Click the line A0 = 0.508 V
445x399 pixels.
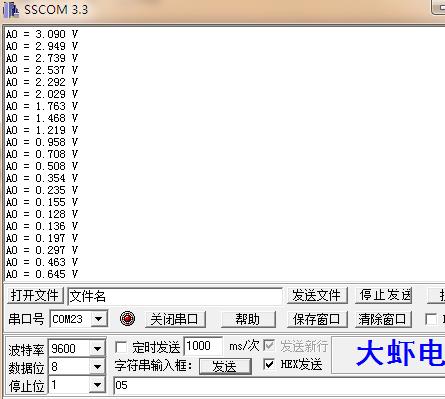click(42, 166)
